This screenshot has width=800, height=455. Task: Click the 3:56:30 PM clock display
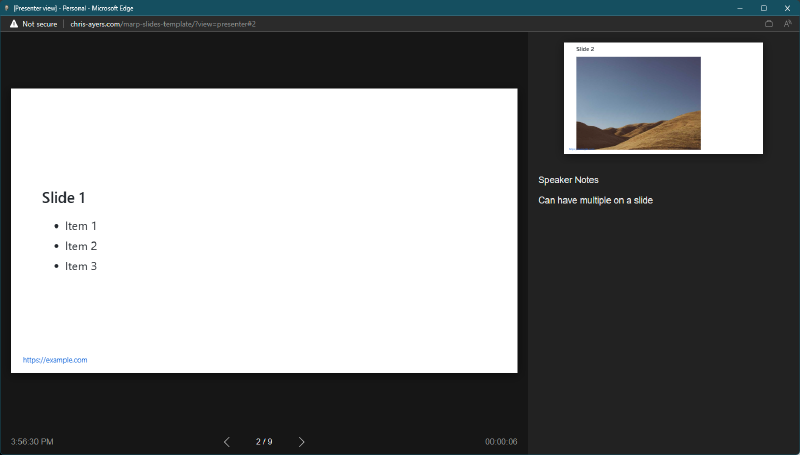pyautogui.click(x=32, y=442)
